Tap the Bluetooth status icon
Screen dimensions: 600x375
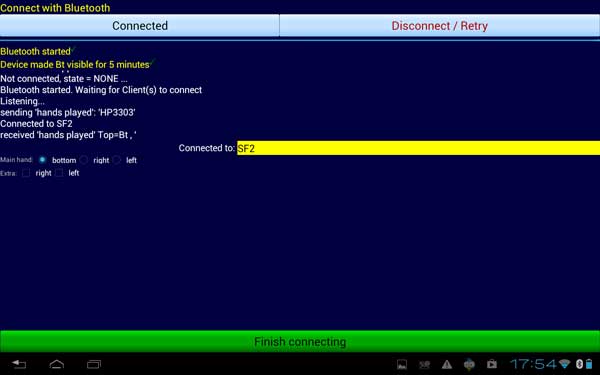579,364
